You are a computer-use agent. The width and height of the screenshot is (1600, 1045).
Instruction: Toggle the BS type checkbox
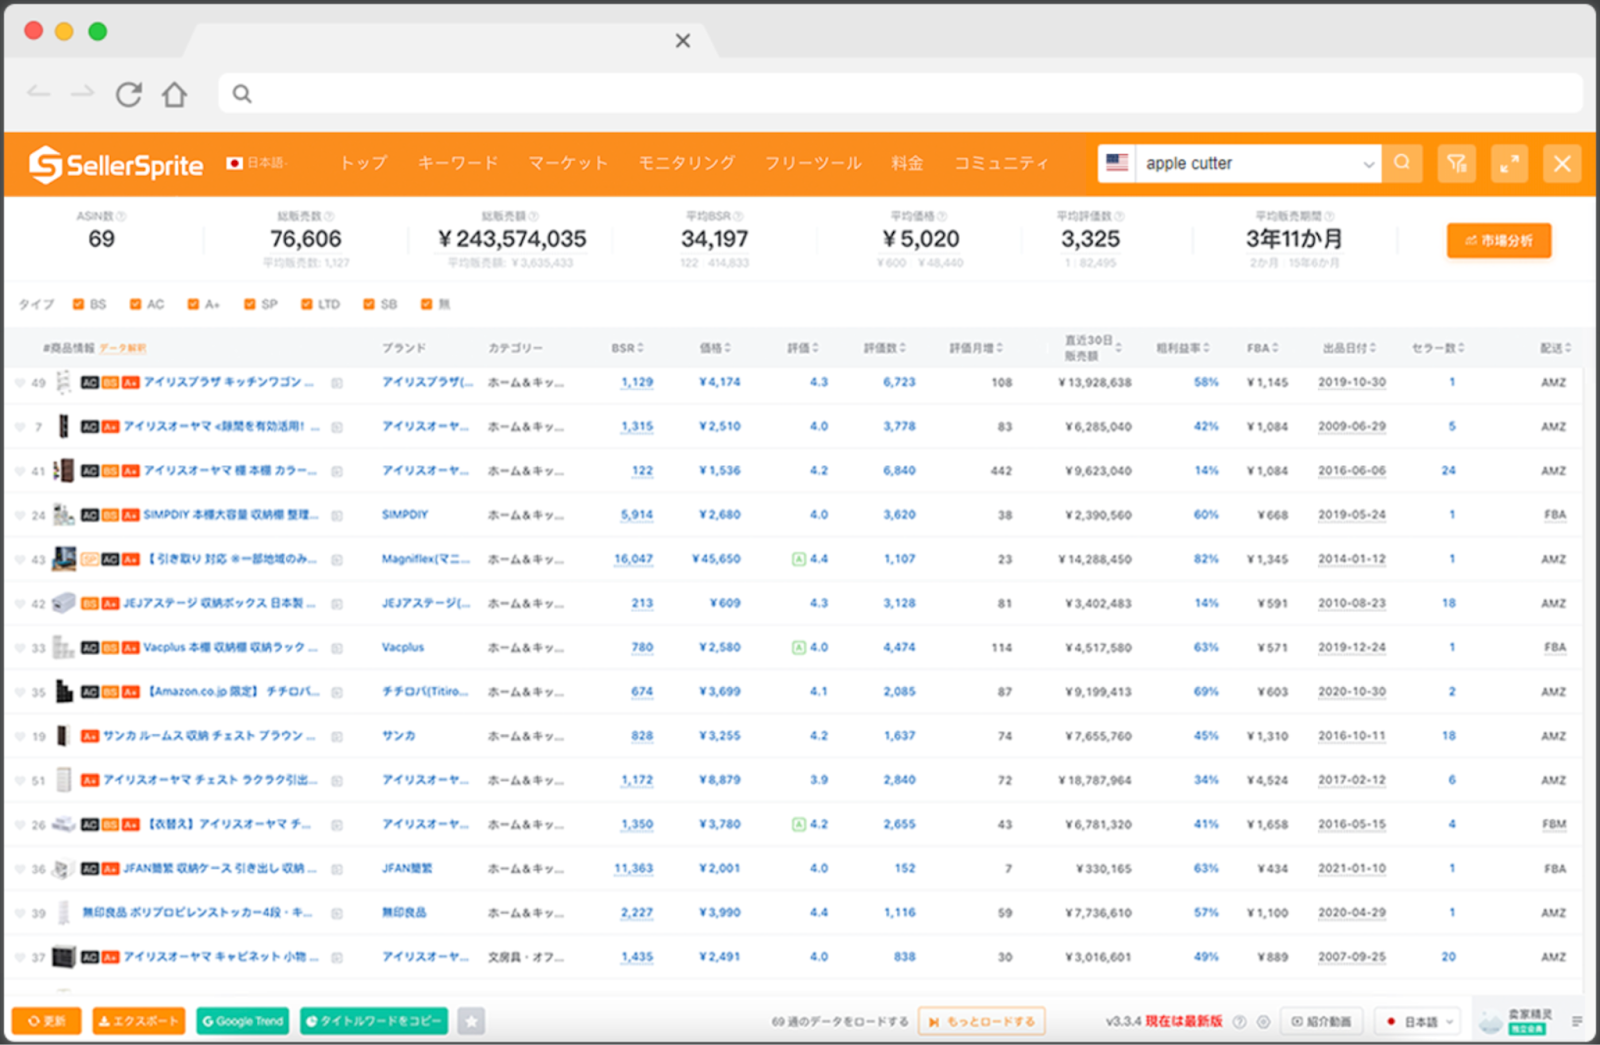point(78,304)
